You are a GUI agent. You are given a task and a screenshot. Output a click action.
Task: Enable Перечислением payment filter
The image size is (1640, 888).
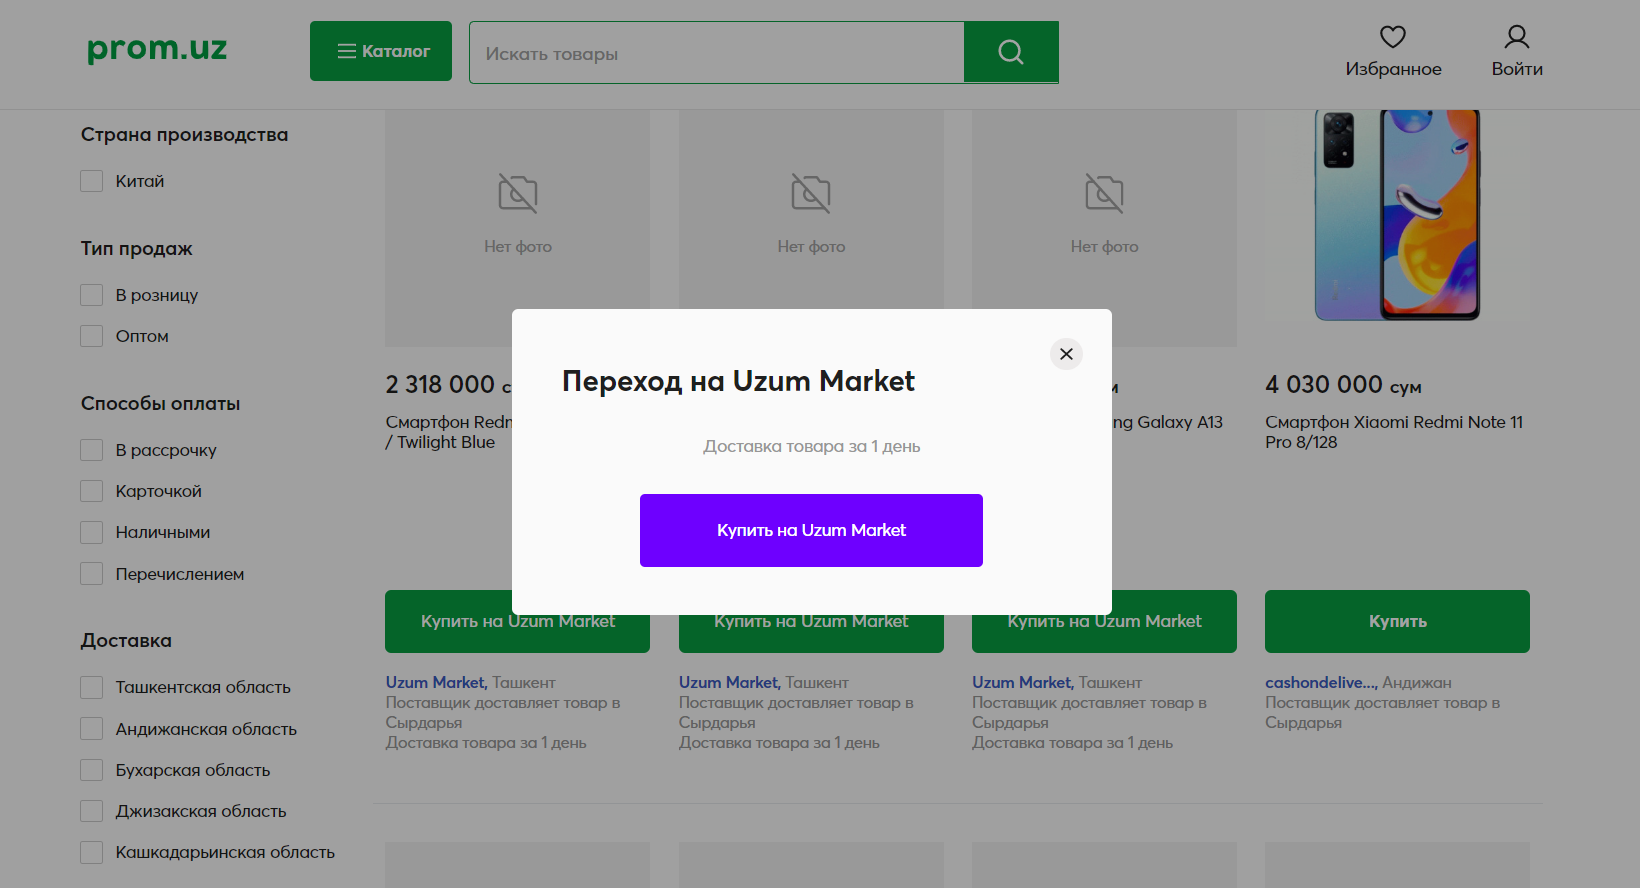(92, 574)
